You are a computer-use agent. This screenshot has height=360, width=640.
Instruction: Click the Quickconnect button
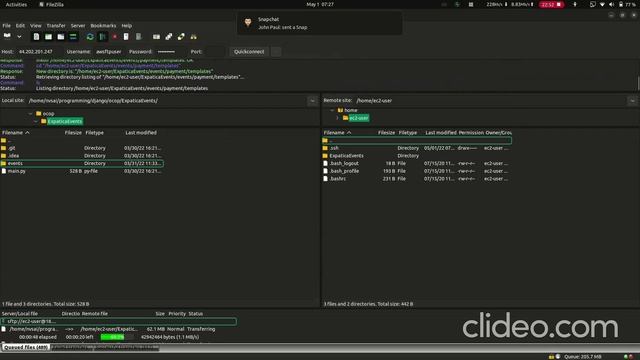[x=249, y=52]
